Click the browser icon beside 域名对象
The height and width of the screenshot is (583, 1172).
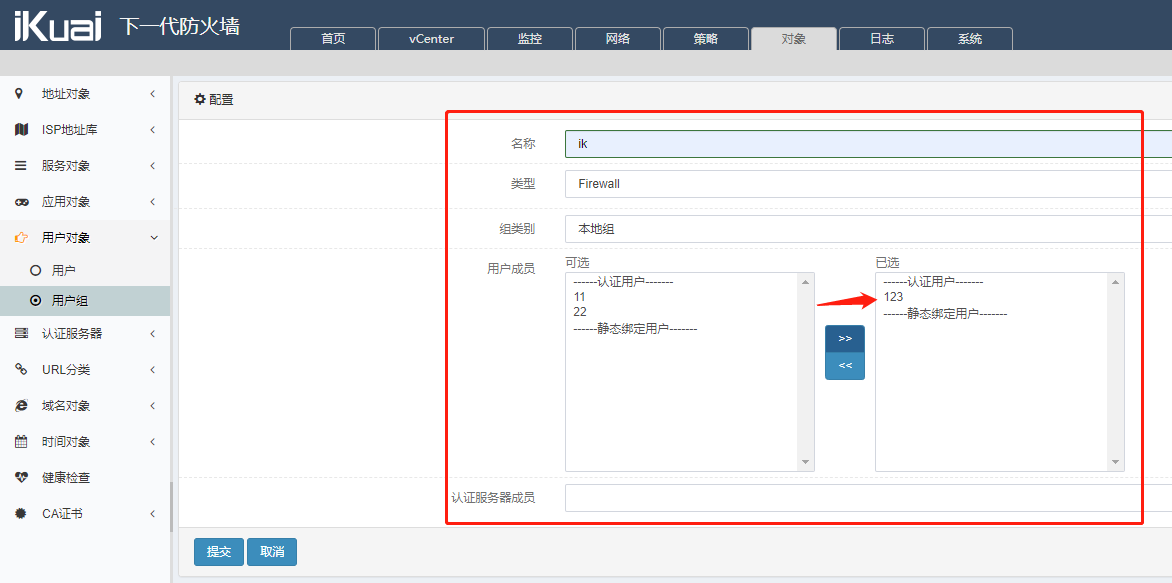pos(21,406)
